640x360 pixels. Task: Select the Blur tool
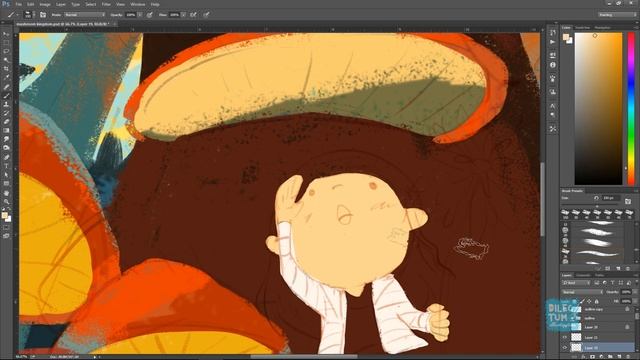coord(6,139)
